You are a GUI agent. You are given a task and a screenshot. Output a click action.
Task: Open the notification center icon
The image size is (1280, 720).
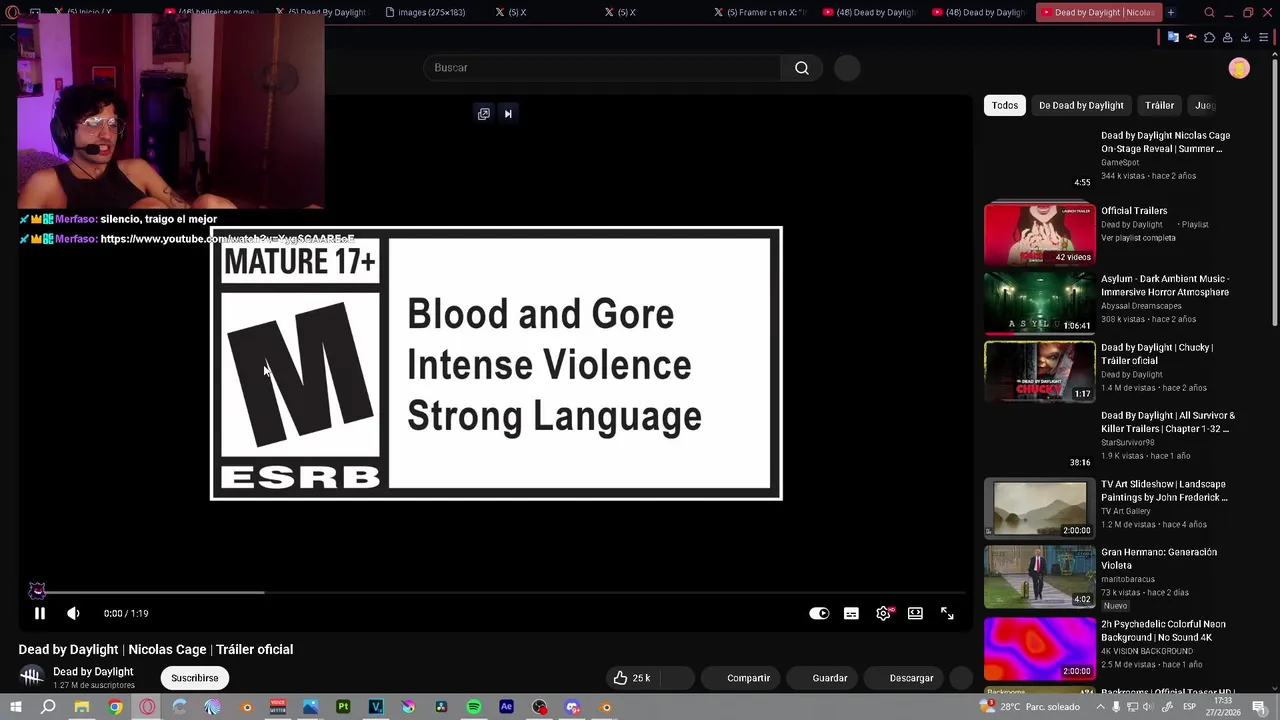point(1258,707)
